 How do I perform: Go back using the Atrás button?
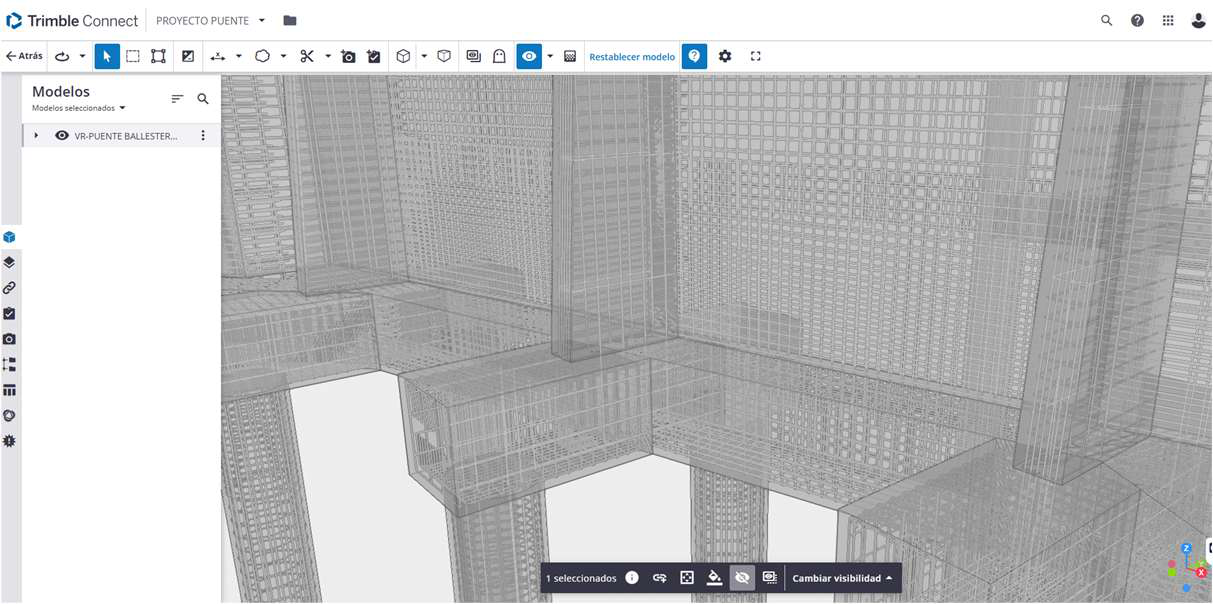pyautogui.click(x=24, y=57)
